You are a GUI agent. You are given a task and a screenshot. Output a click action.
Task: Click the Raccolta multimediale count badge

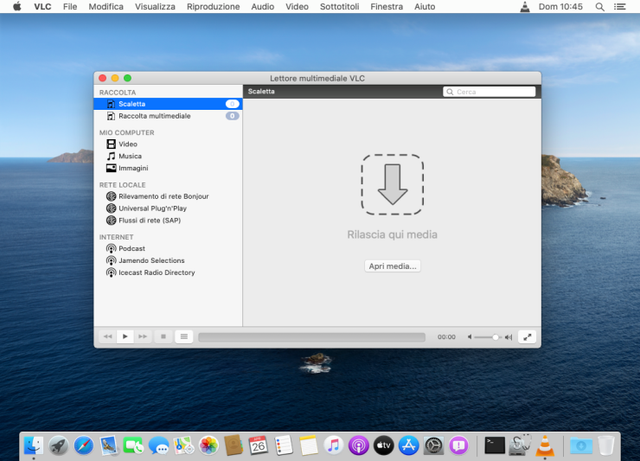click(x=232, y=116)
